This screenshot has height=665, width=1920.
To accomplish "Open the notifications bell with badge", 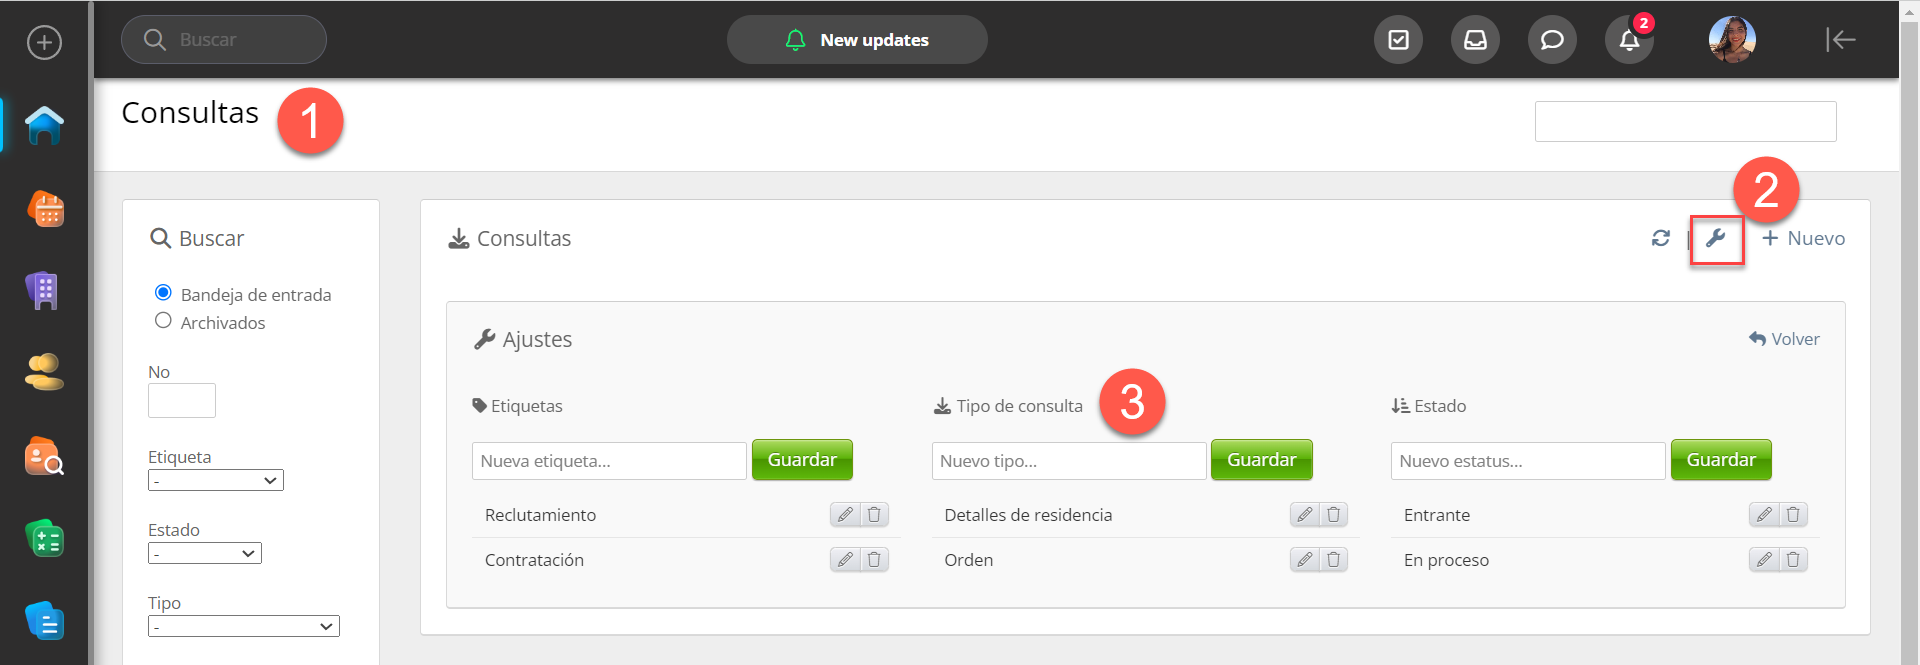I will point(1629,40).
